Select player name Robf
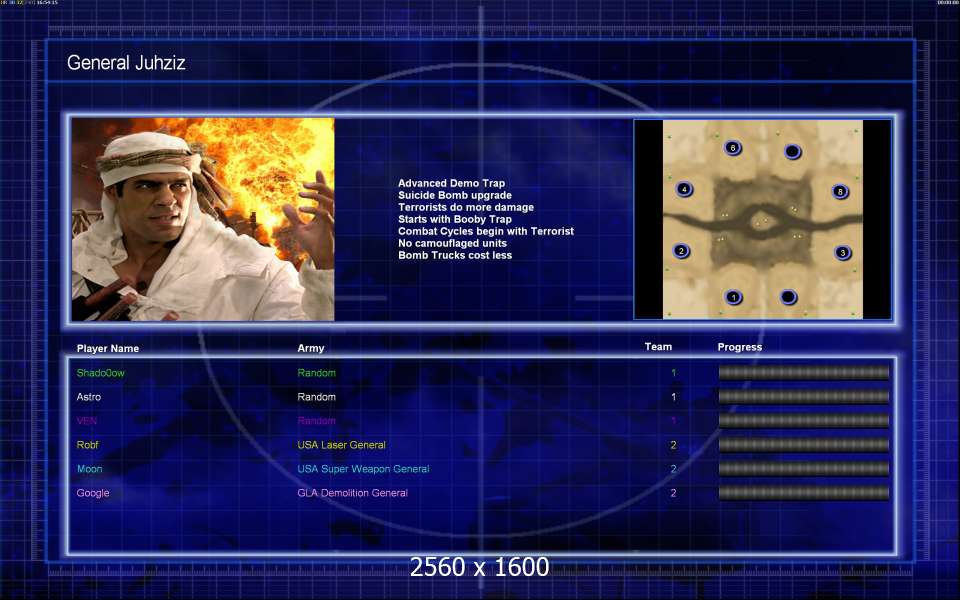 88,444
